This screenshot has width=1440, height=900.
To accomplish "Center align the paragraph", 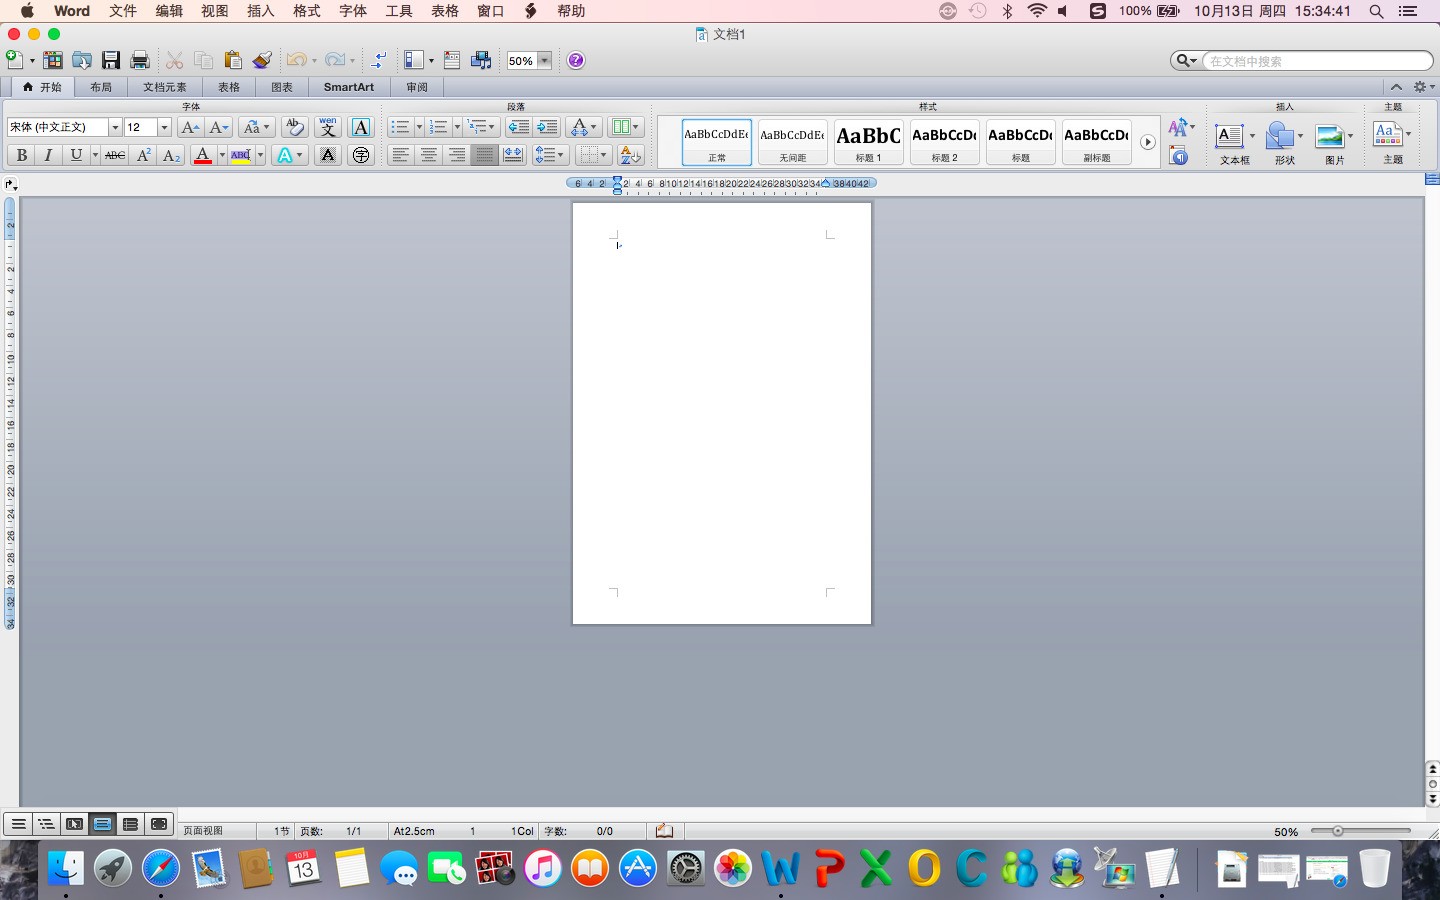I will pos(429,155).
